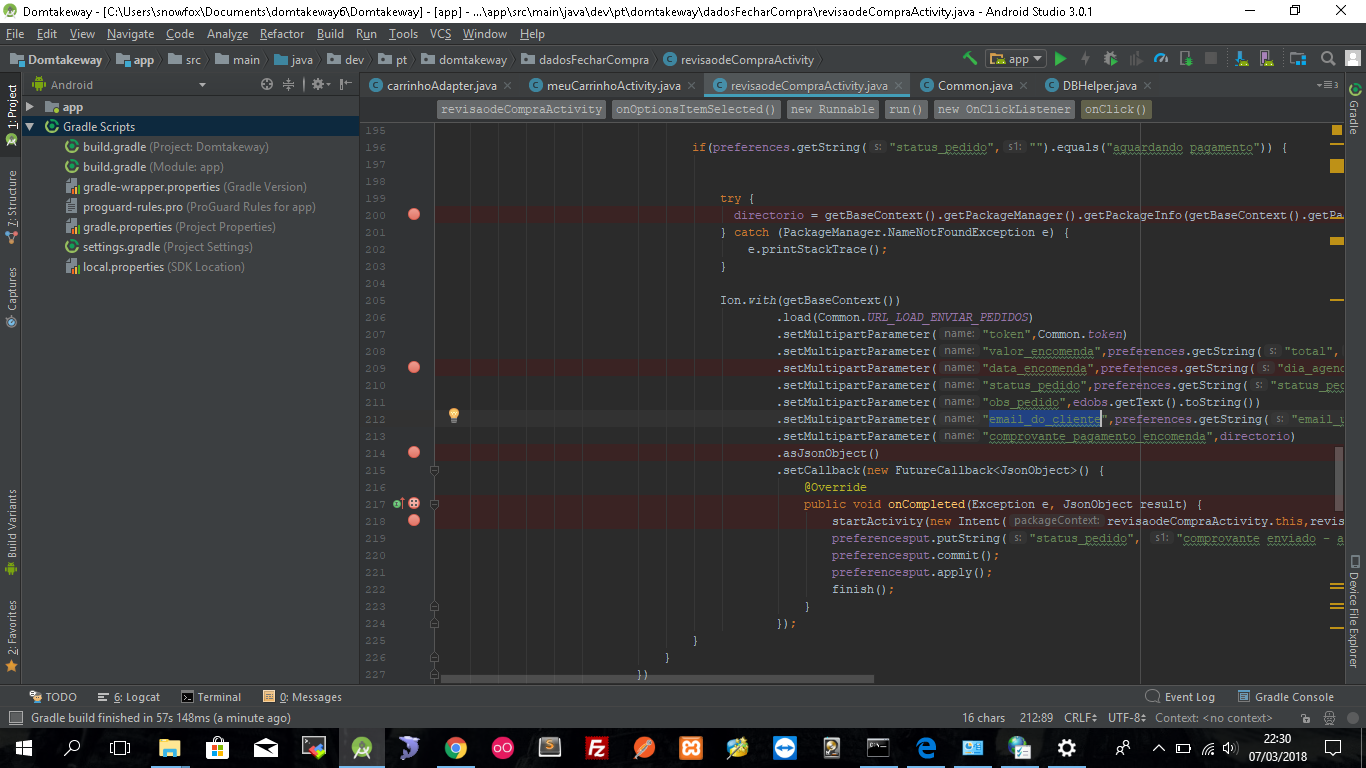
Task: Collapse code fold at line 215 setCallback
Action: click(x=435, y=470)
